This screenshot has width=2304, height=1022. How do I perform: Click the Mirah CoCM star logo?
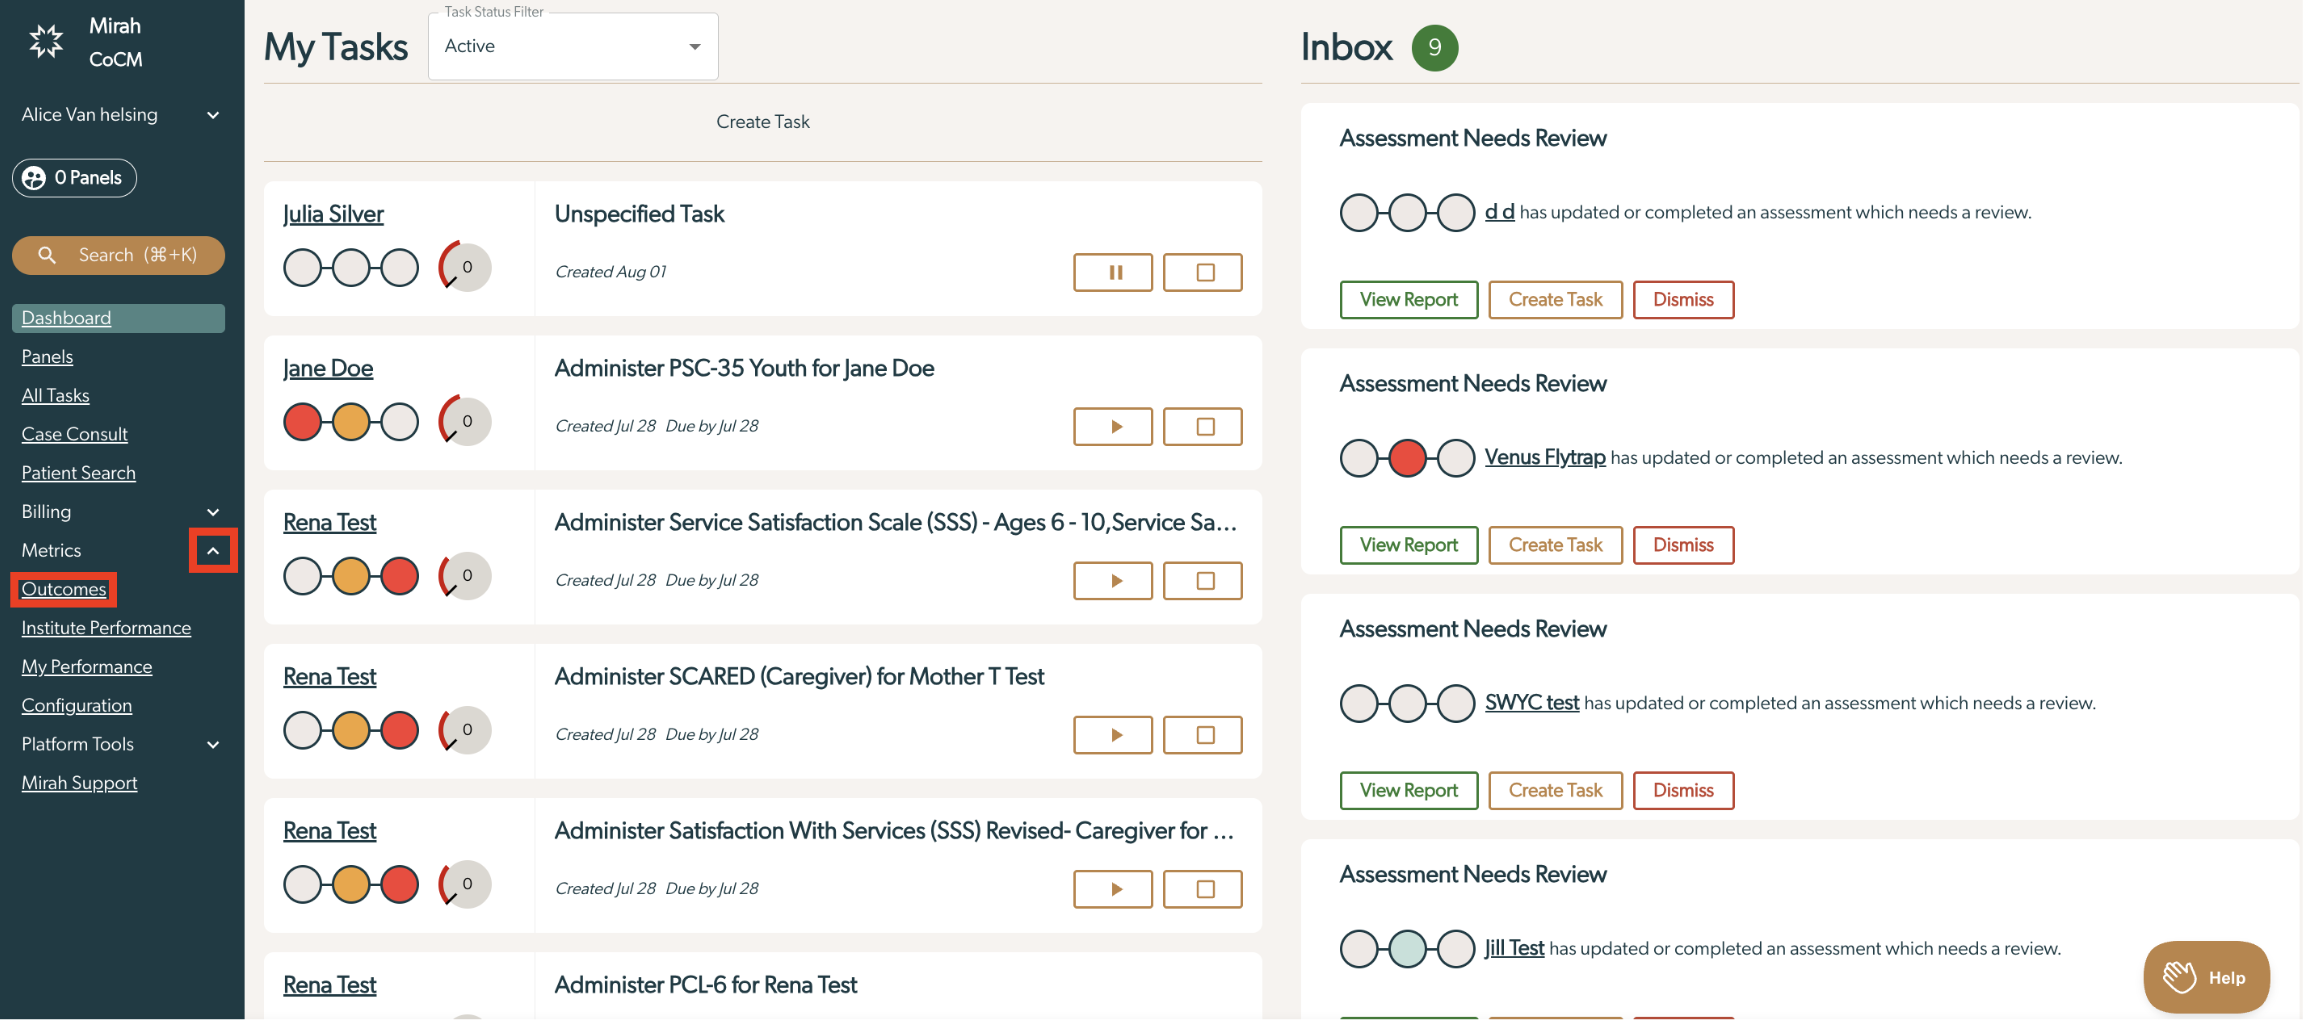[46, 42]
